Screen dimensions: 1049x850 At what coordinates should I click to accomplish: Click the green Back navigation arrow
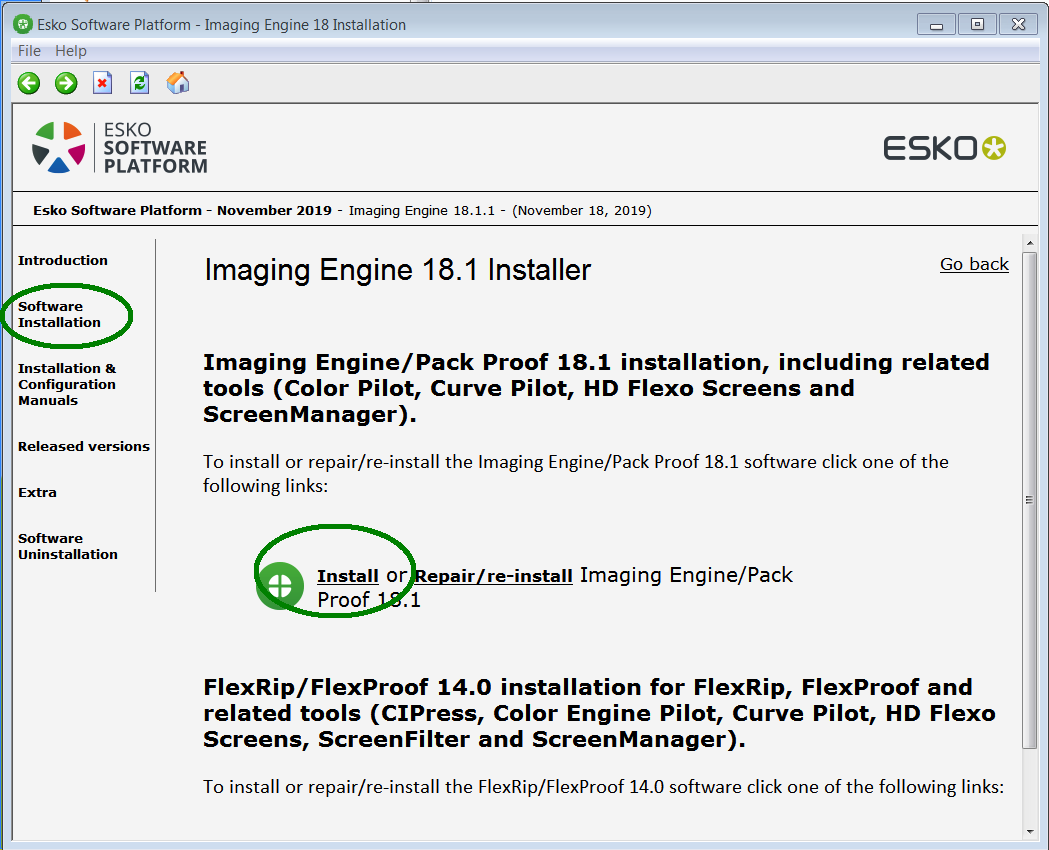pyautogui.click(x=28, y=83)
